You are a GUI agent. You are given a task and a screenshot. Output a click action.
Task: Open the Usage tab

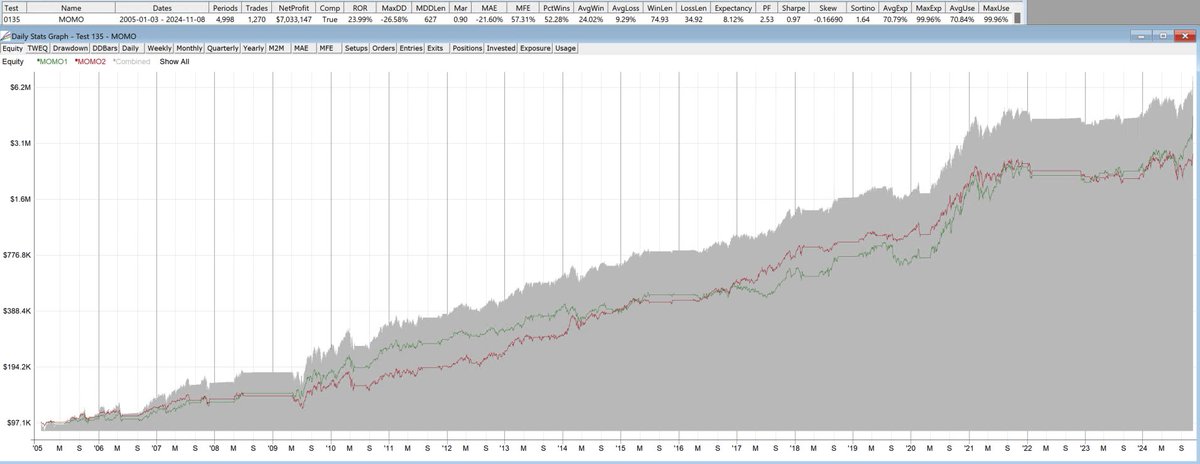(x=565, y=47)
